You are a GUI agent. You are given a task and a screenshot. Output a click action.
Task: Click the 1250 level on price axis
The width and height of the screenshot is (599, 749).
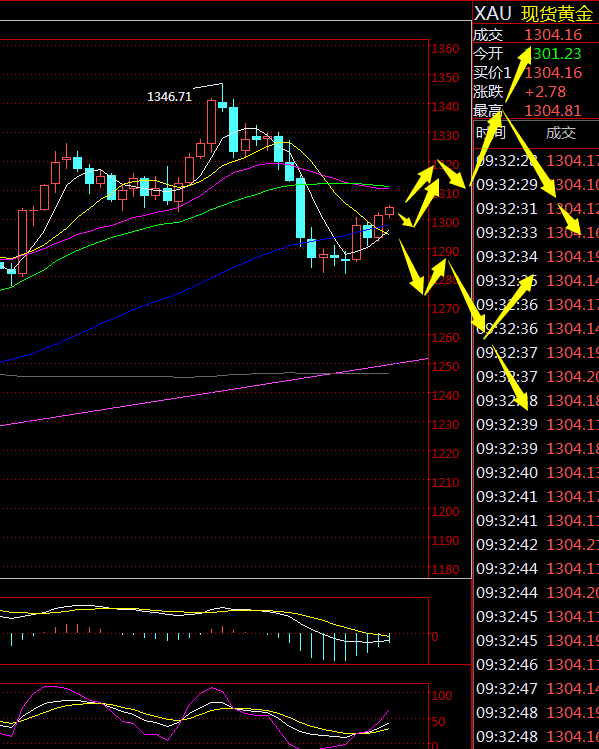point(446,367)
